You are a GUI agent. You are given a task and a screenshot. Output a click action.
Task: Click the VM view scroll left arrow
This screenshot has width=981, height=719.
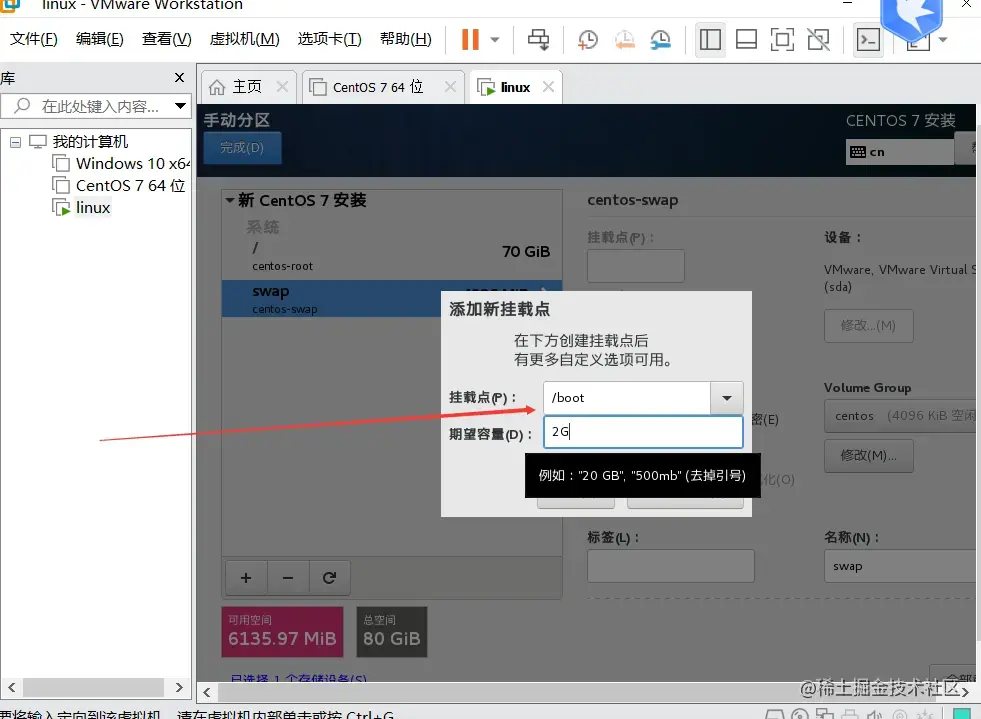tap(206, 692)
